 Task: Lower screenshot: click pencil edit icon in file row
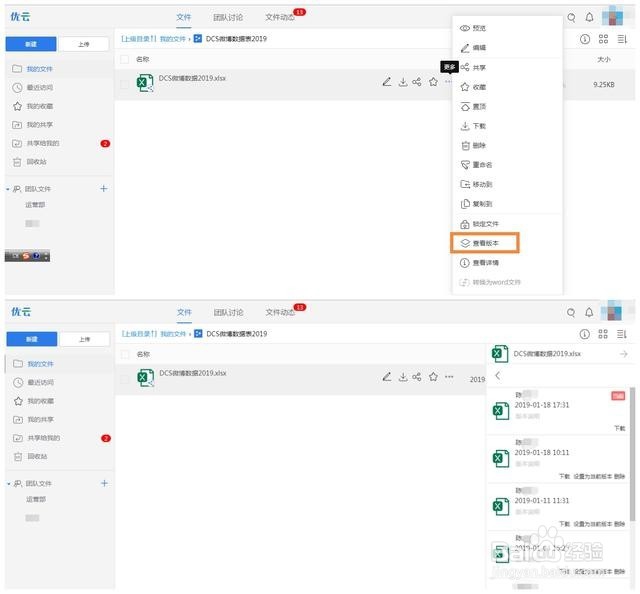(x=387, y=376)
